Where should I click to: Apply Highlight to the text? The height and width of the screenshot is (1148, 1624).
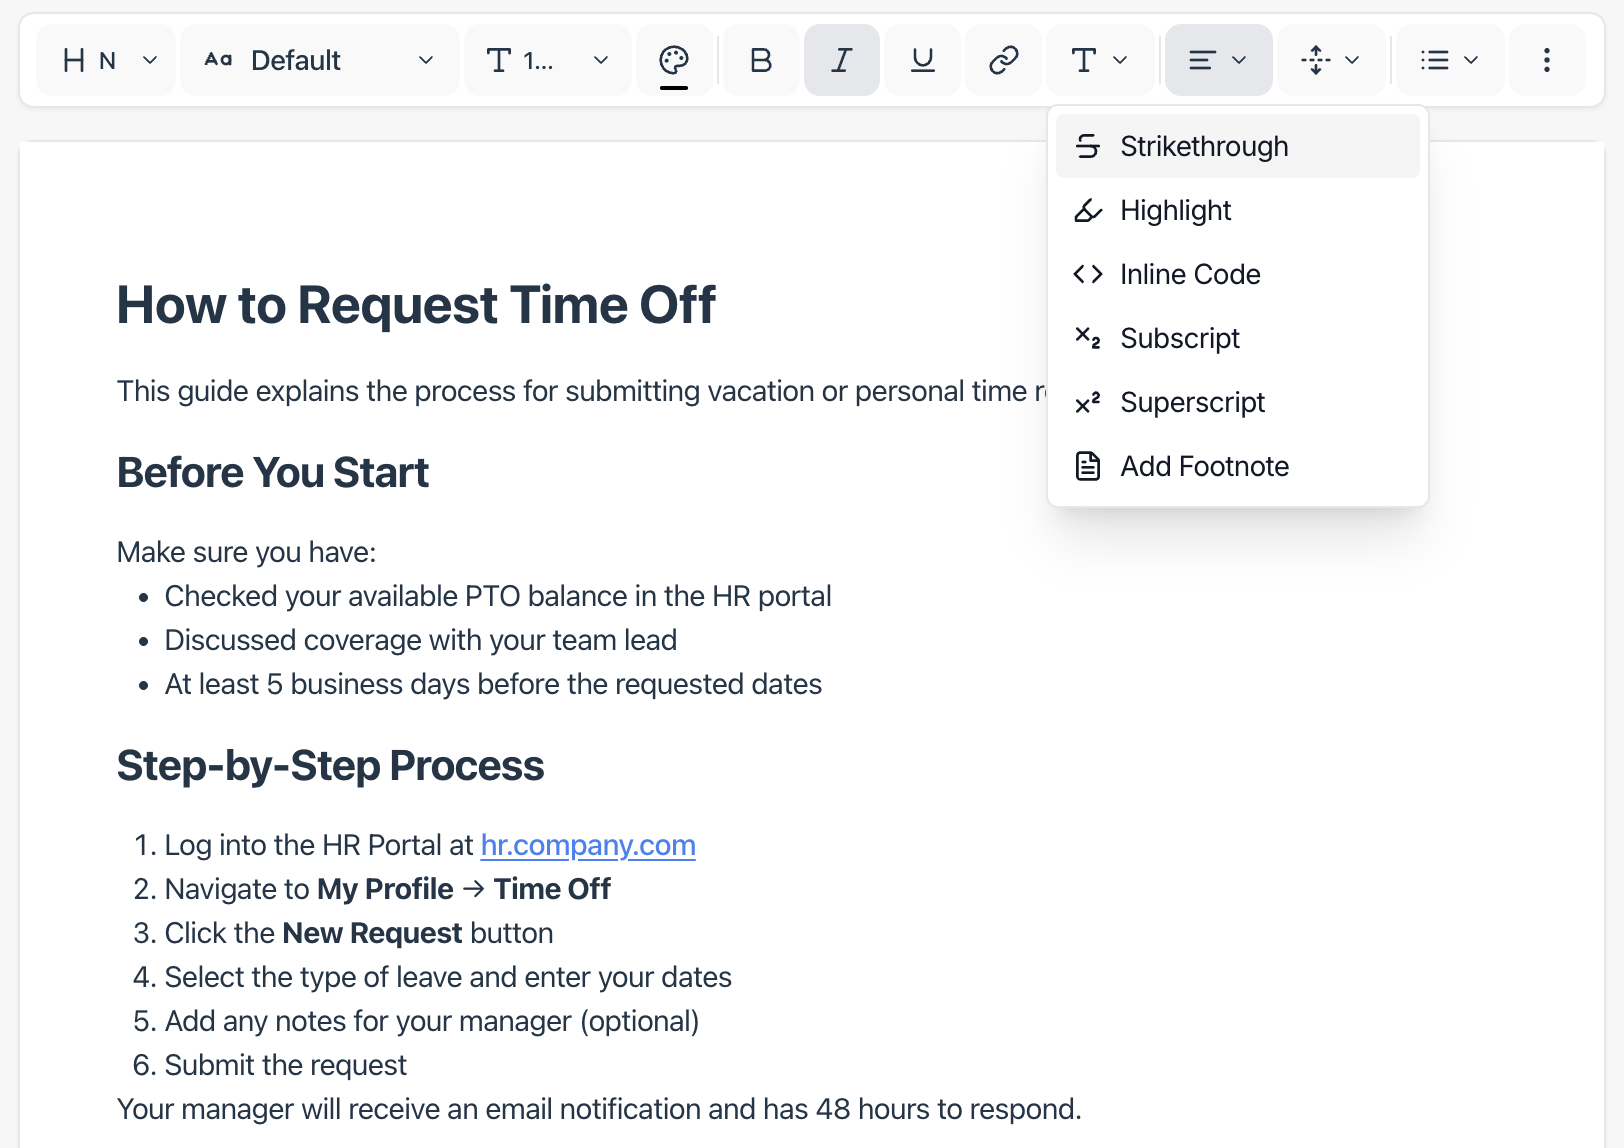(1175, 210)
